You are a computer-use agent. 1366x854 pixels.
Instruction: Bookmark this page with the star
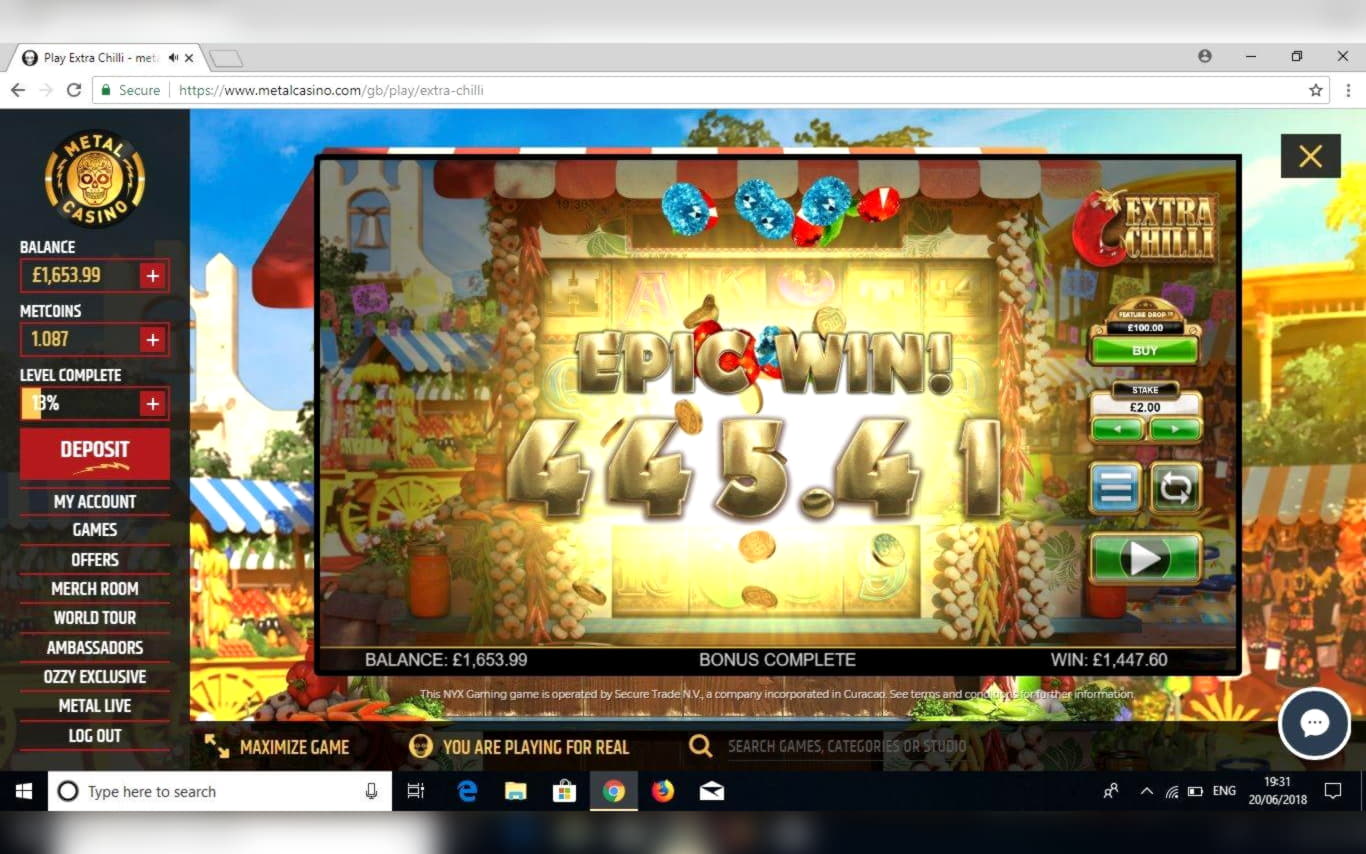click(1316, 90)
